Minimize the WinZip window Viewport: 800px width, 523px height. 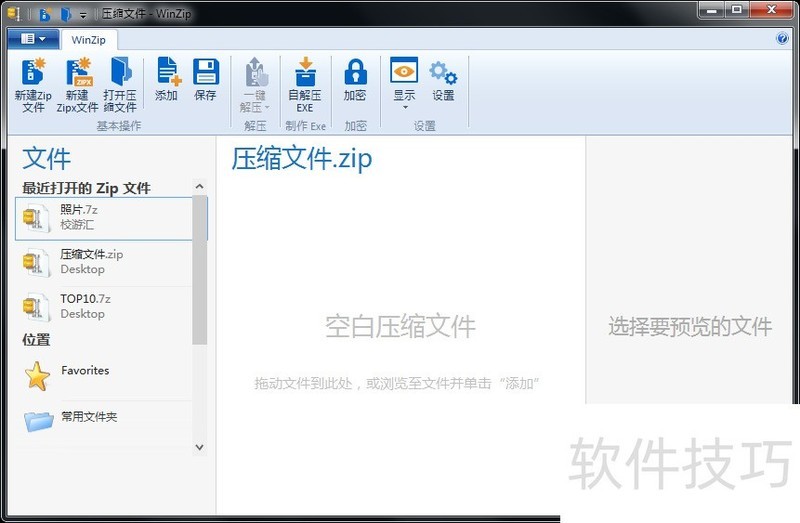tap(712, 10)
